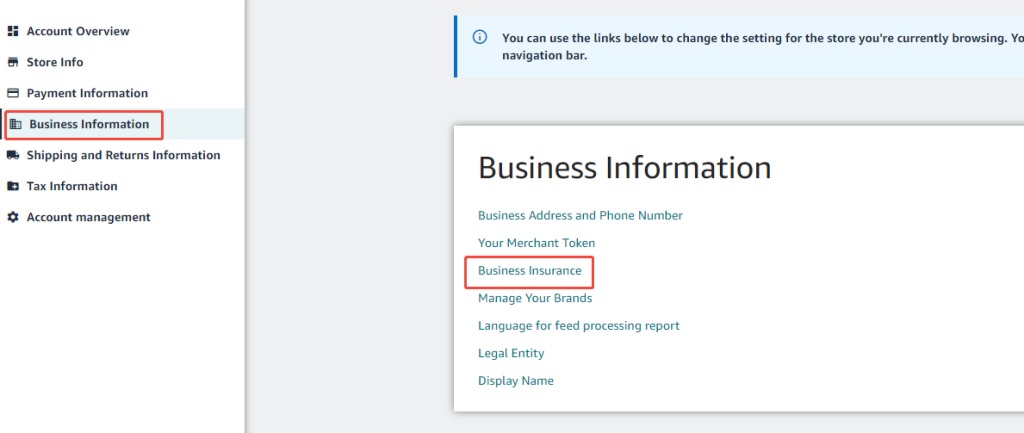Navigate to Tax Information label in the sidebar
The height and width of the screenshot is (433, 1024).
pyautogui.click(x=72, y=186)
